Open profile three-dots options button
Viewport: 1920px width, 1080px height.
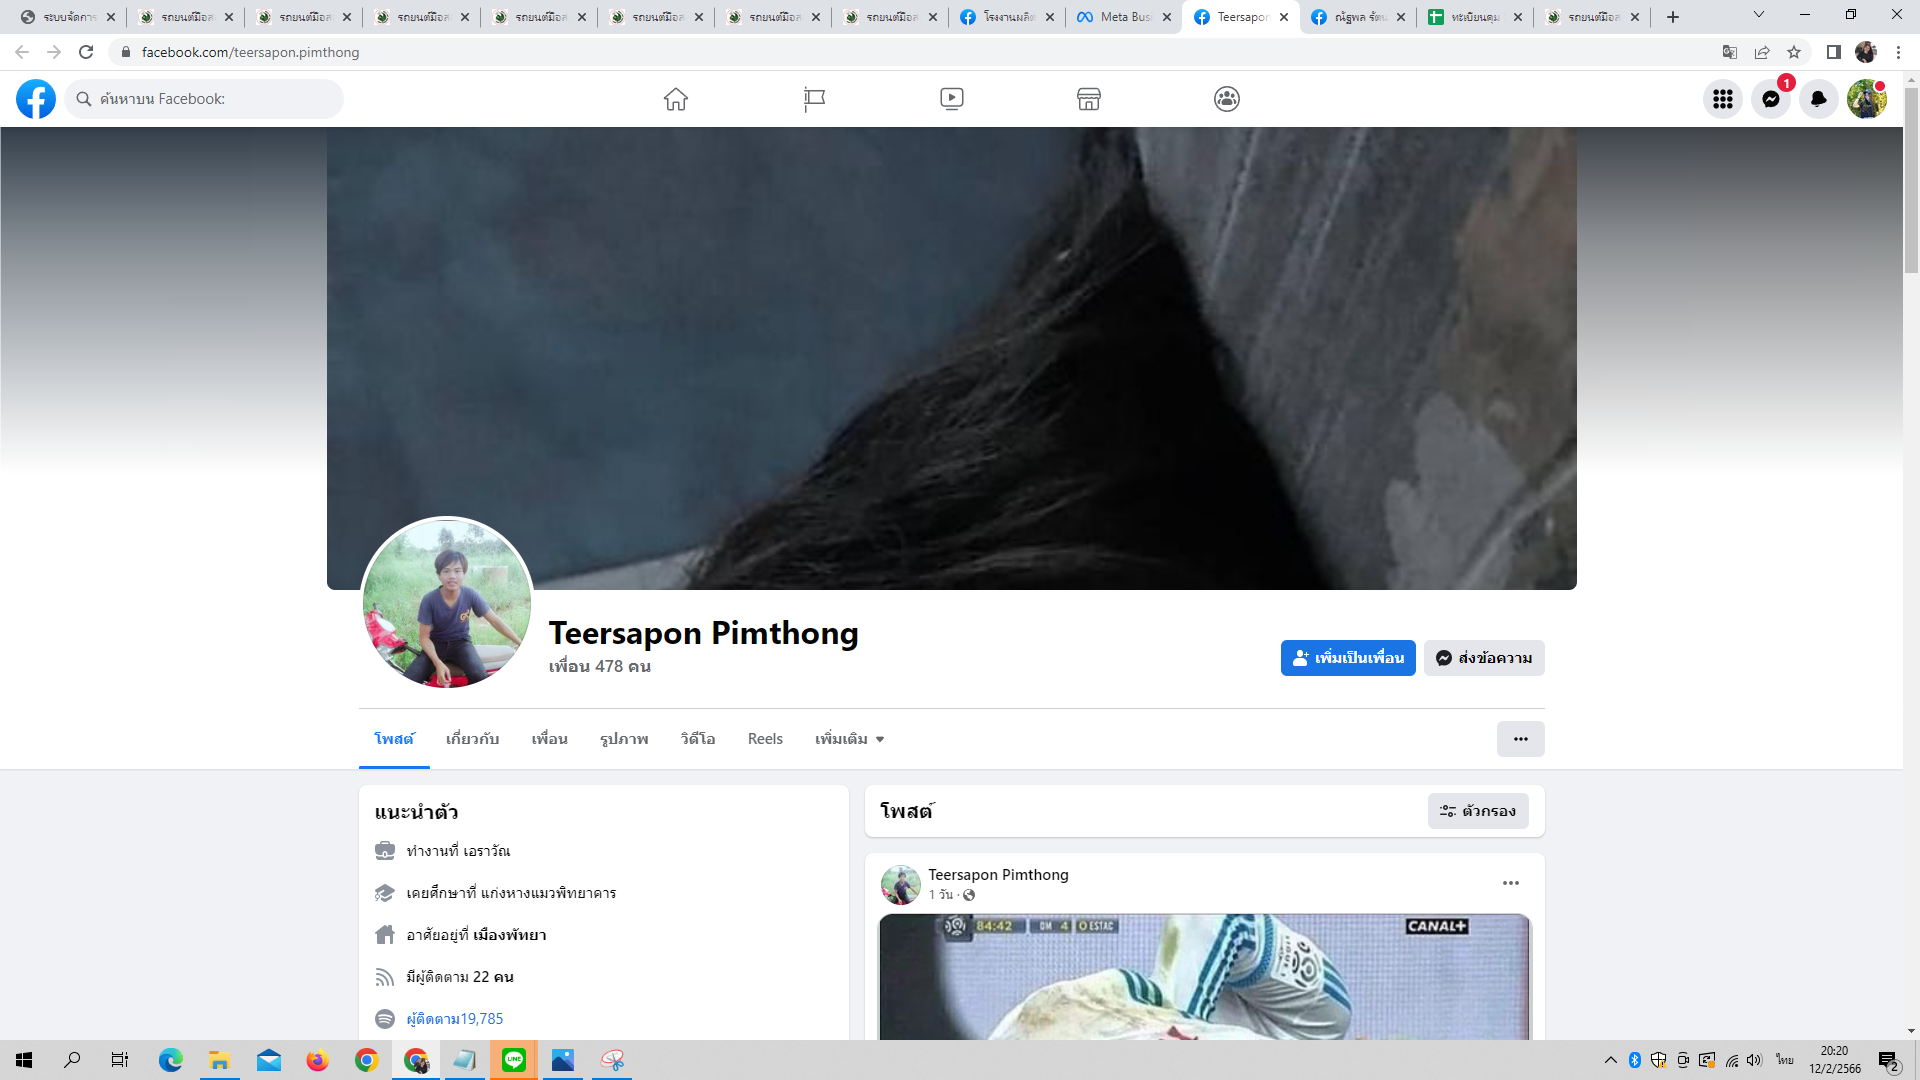click(1520, 739)
